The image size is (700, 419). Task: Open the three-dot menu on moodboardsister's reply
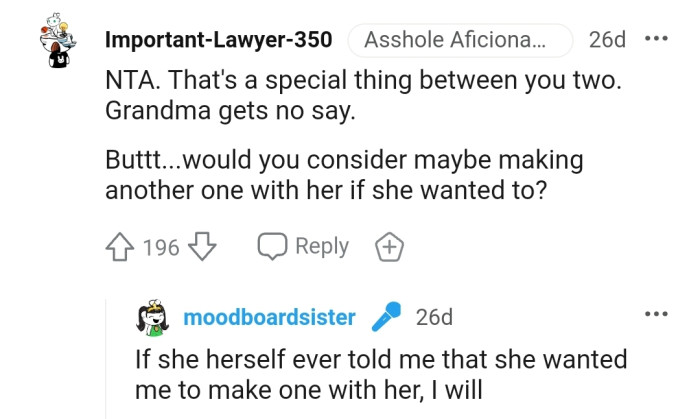(x=656, y=314)
